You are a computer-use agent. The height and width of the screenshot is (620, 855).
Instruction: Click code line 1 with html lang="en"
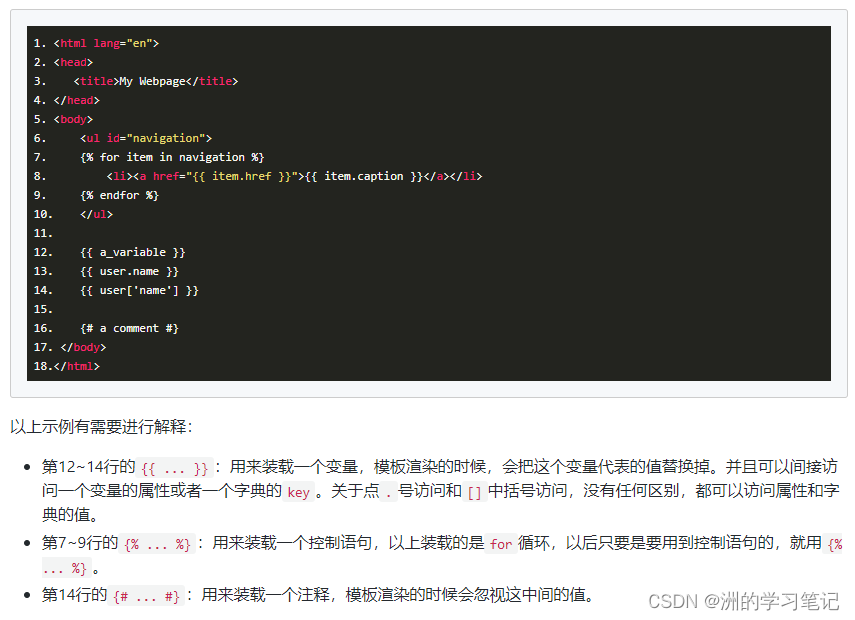(106, 43)
